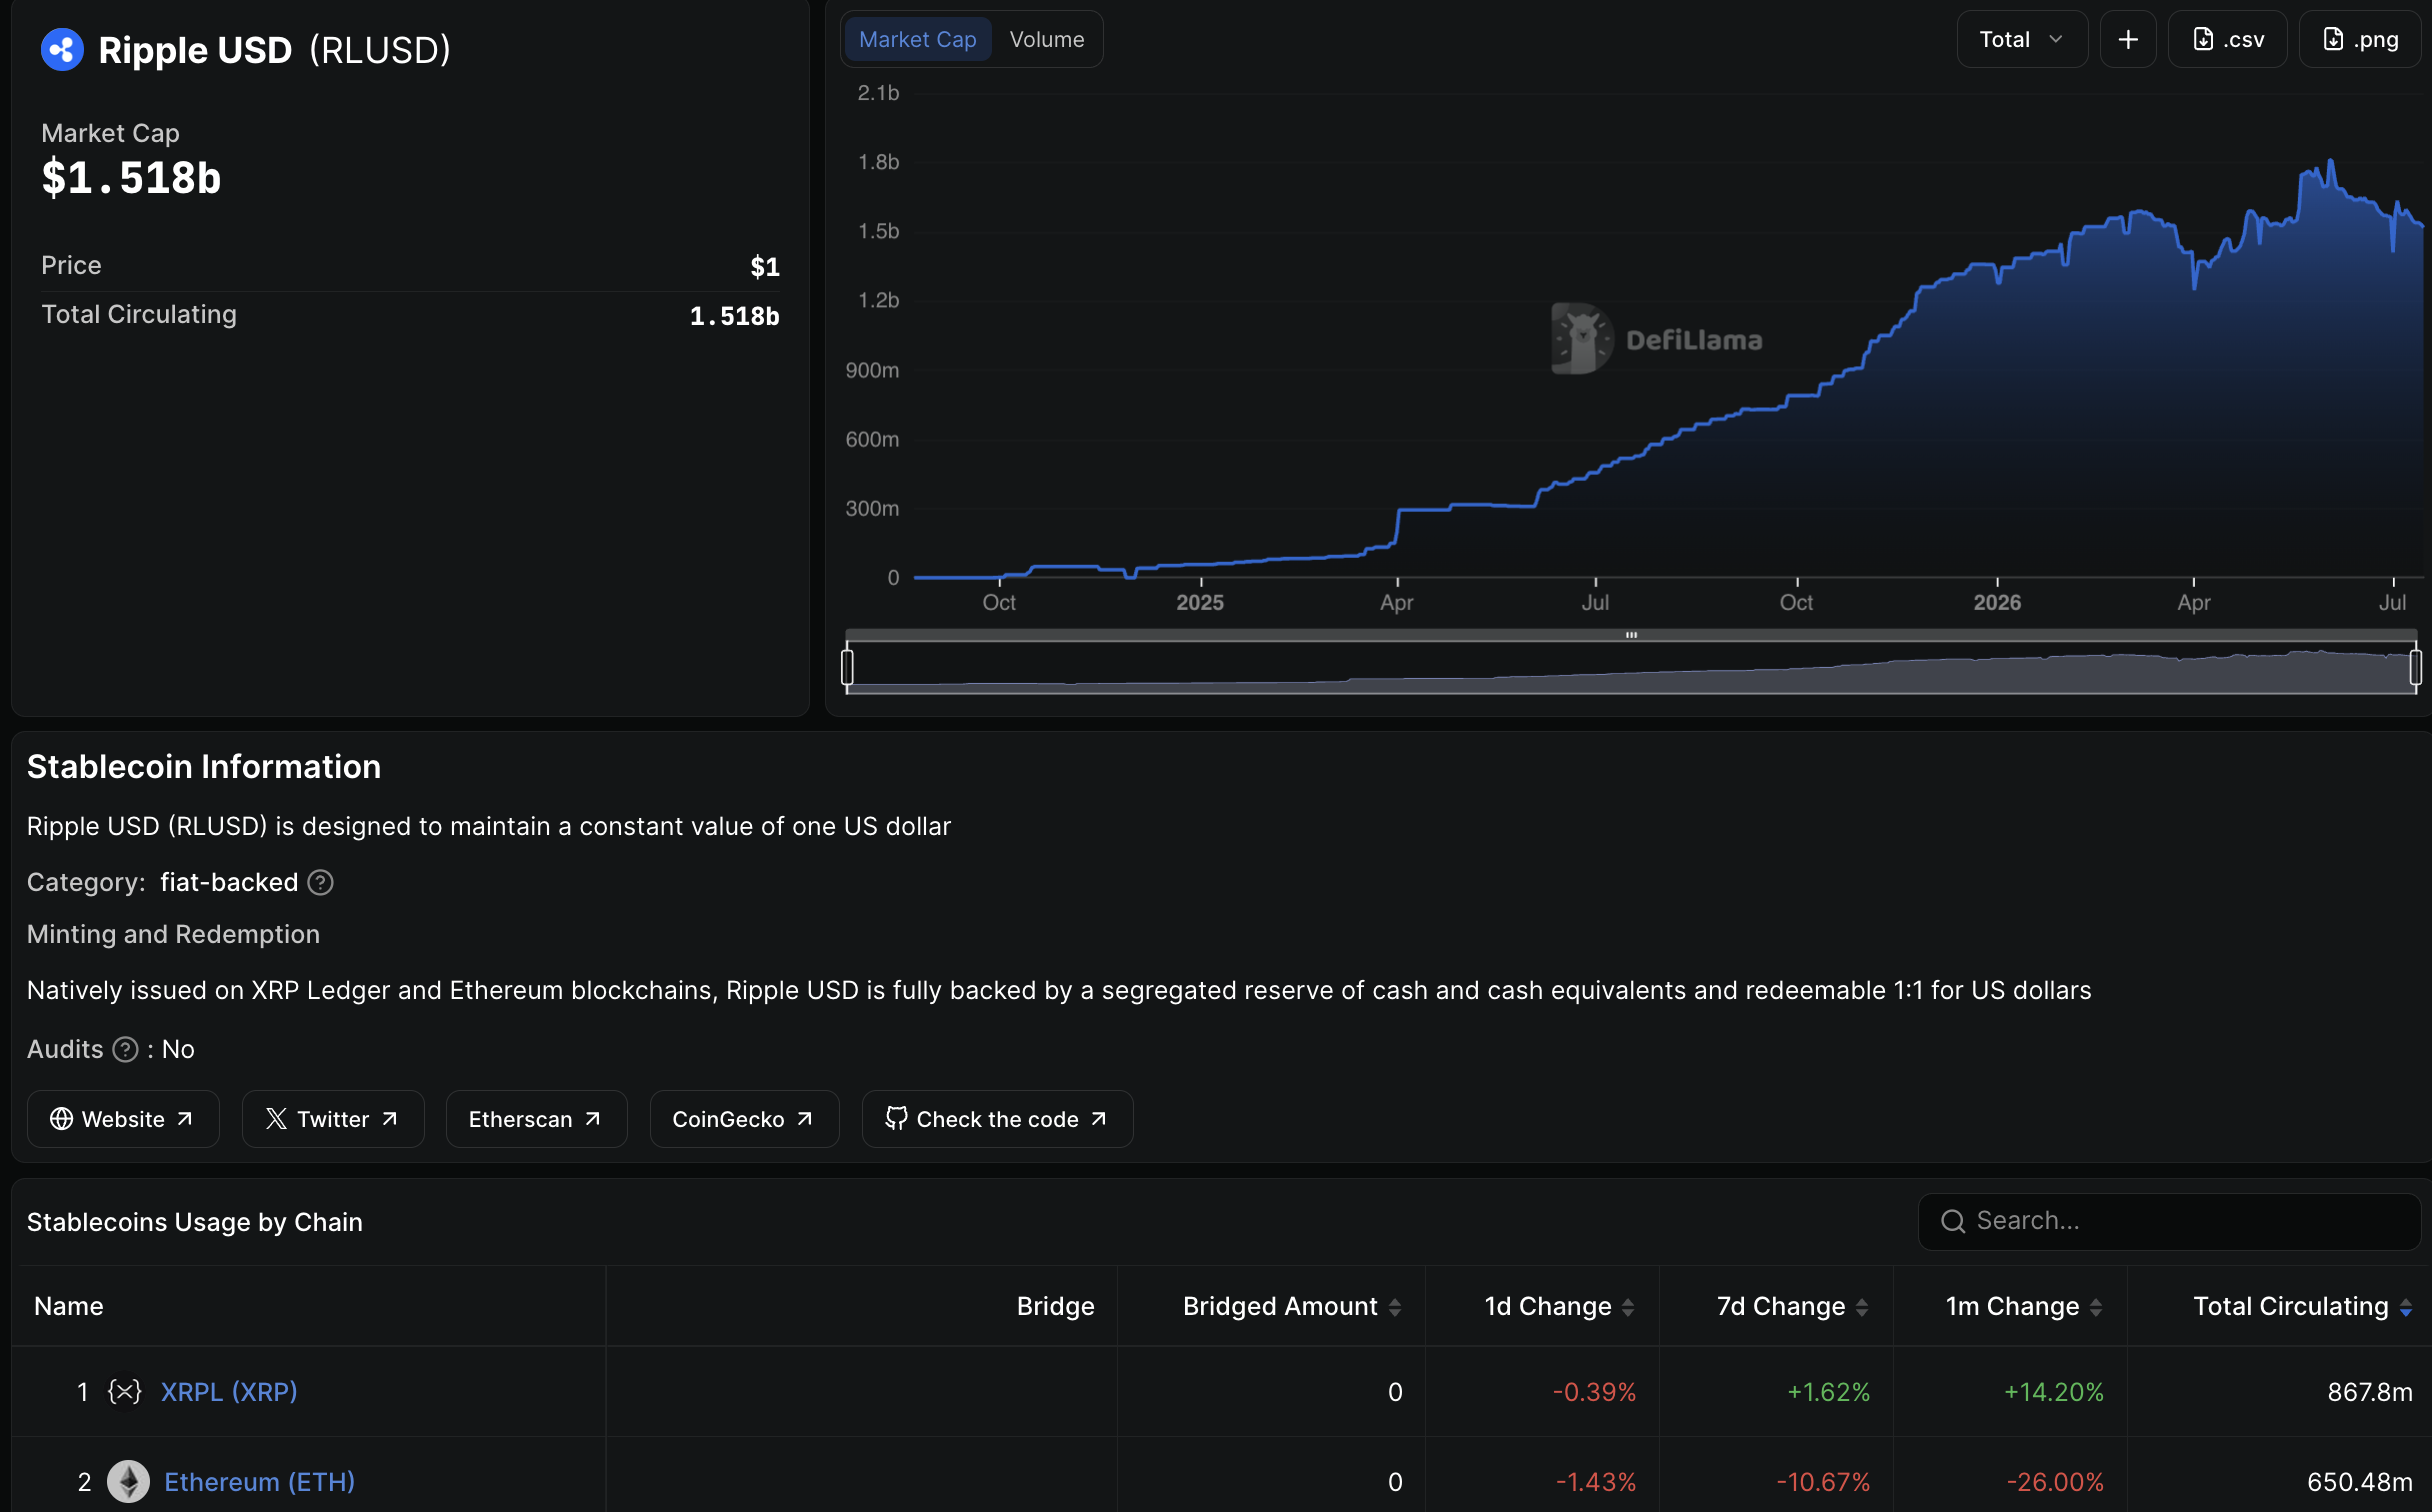Click the arrow icon on Etherscan button
2432x1512 pixels.
pos(592,1119)
